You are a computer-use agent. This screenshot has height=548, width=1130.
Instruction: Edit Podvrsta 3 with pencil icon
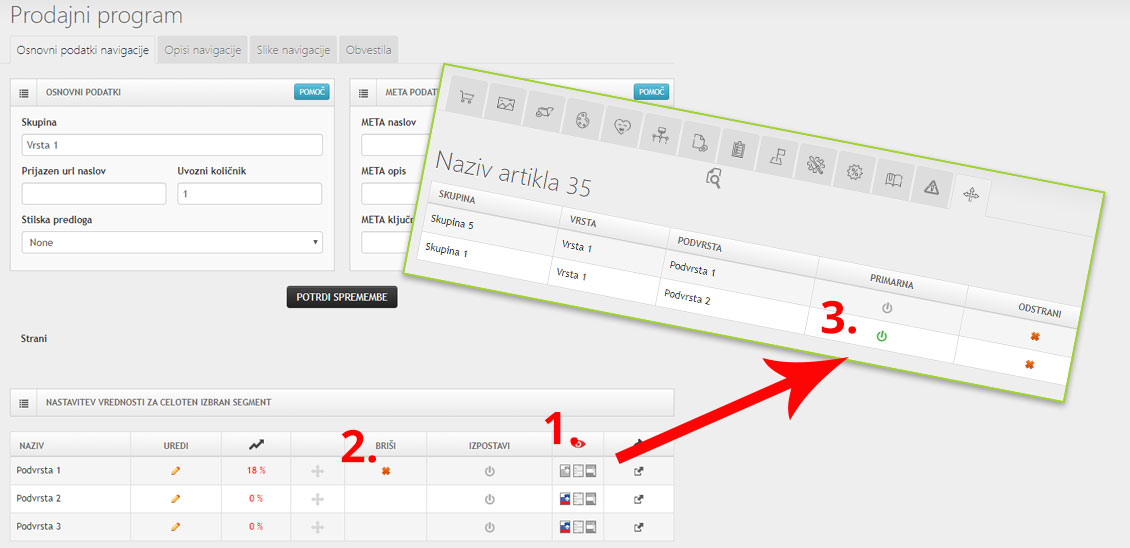point(175,526)
